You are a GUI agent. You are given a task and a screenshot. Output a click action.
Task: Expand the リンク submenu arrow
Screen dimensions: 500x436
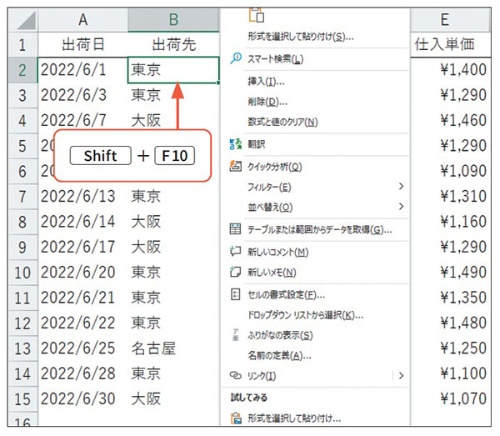pyautogui.click(x=401, y=376)
